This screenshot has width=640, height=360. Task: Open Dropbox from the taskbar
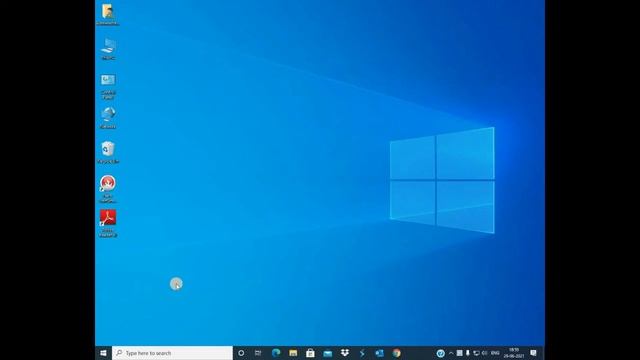(344, 353)
